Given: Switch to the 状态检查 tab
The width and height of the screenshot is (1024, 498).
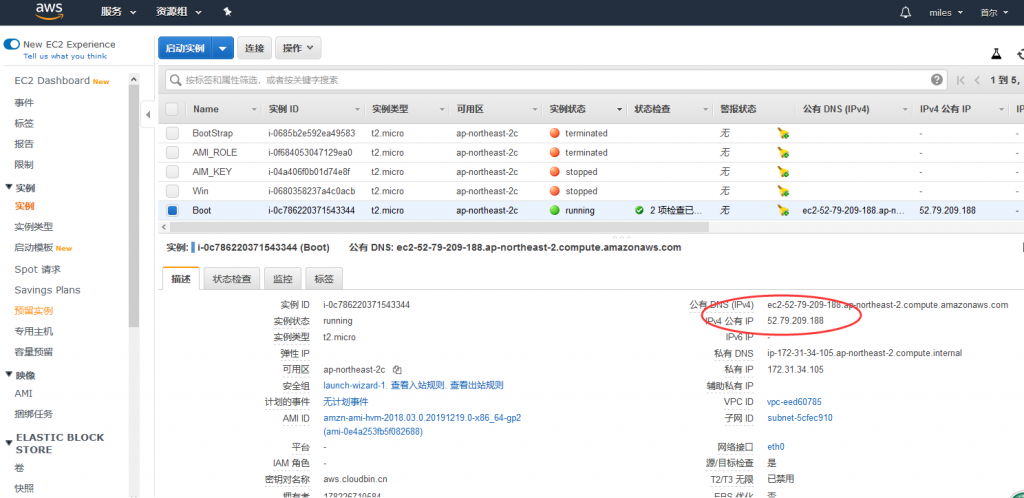Looking at the screenshot, I should coord(232,278).
